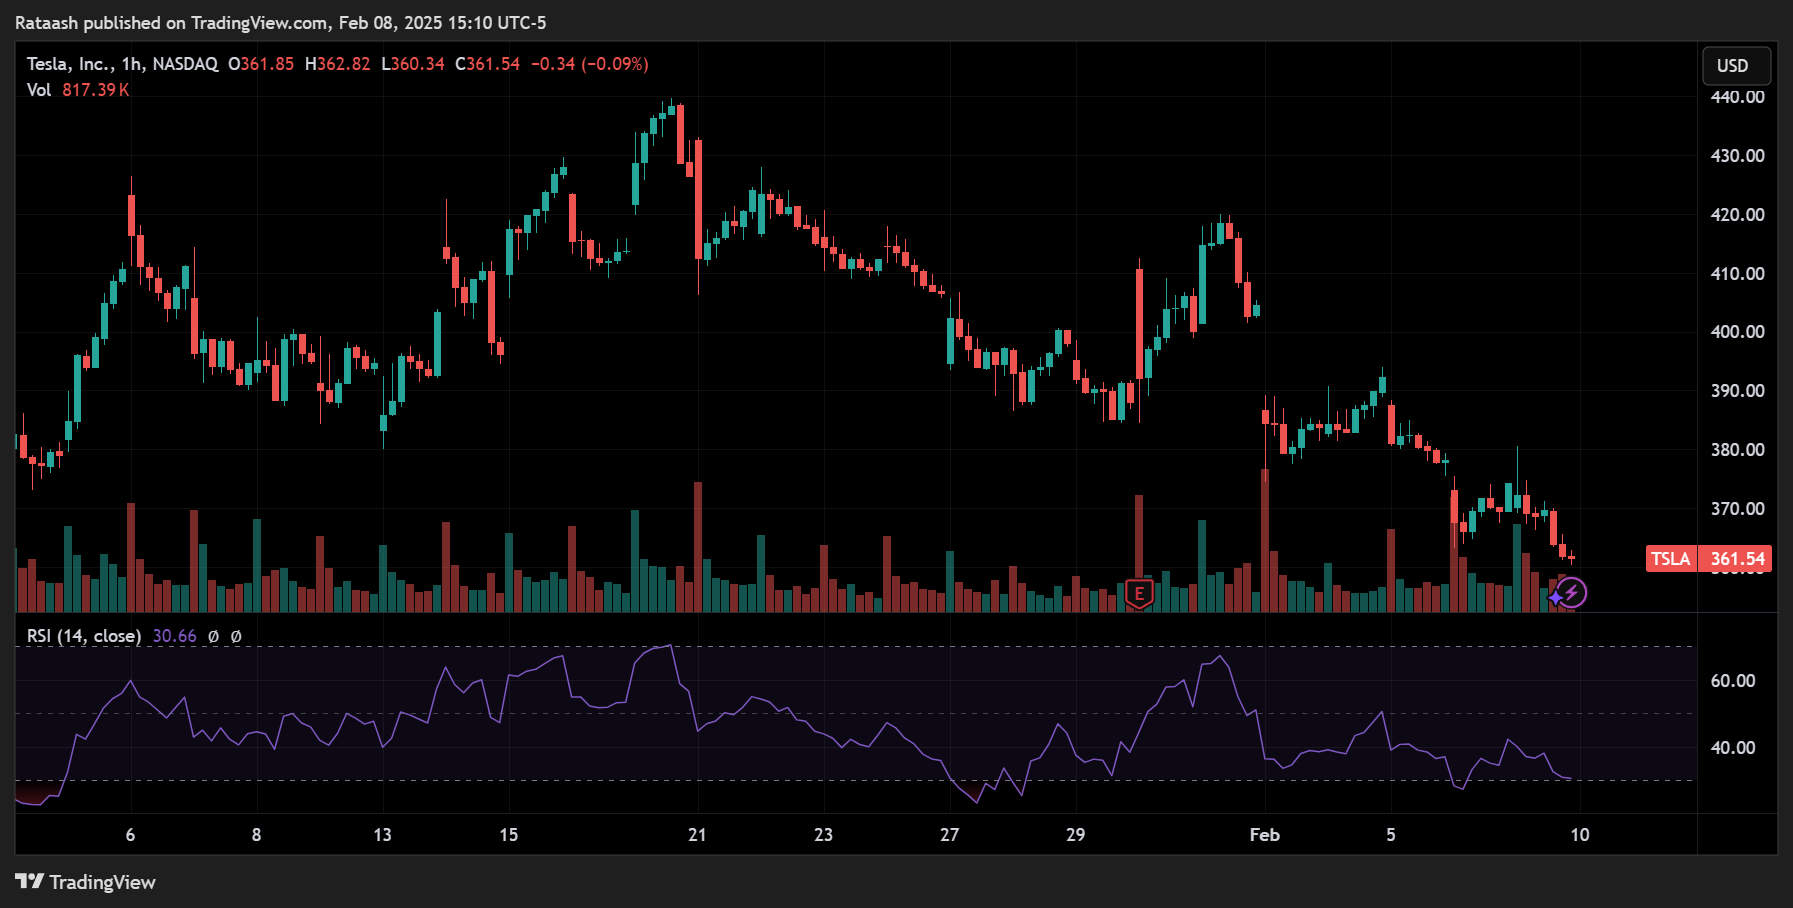
Task: Click the date label 23 on time axis
Action: click(x=823, y=835)
